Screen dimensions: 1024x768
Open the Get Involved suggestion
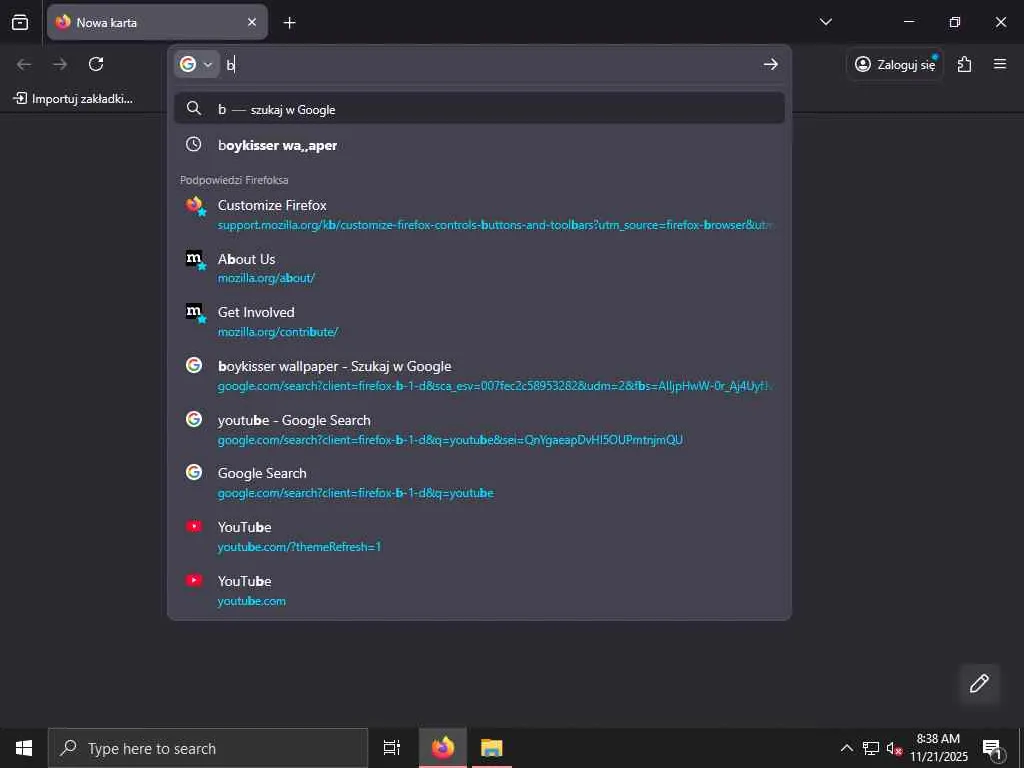[x=479, y=321]
